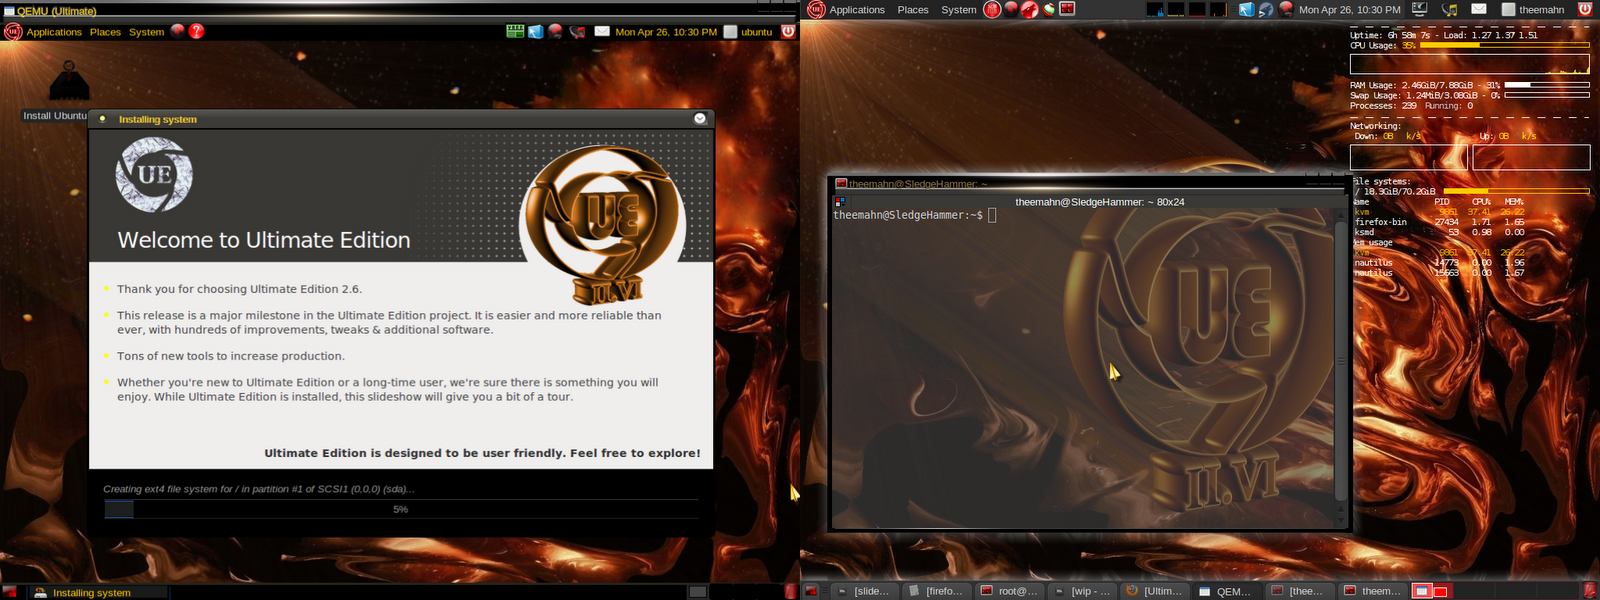Viewport: 1600px width, 600px height.
Task: Click 'ksmd' process row in conky monitor
Action: point(1440,232)
